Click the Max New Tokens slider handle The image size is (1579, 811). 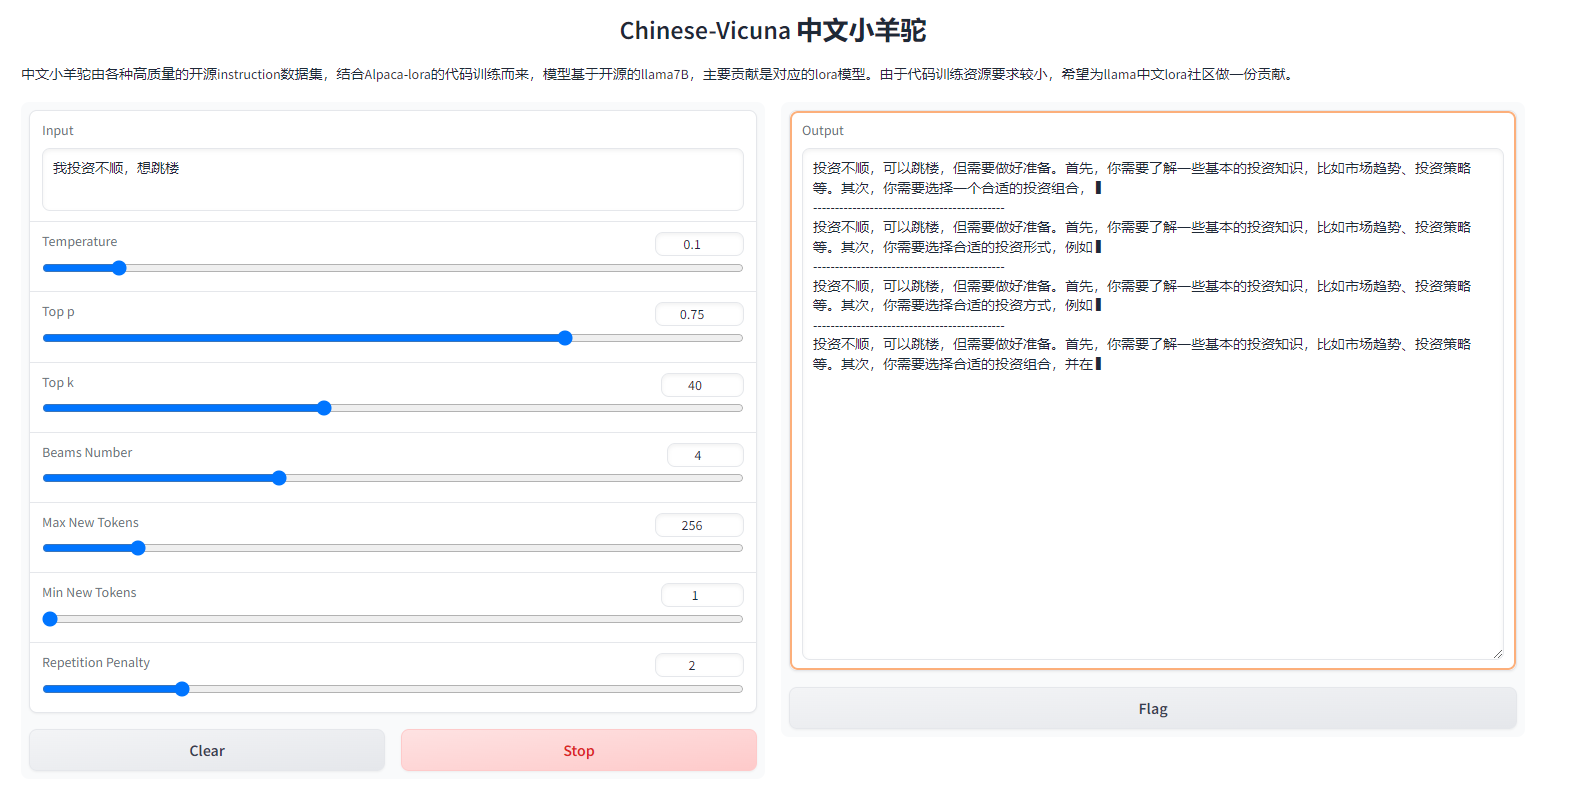[x=138, y=548]
